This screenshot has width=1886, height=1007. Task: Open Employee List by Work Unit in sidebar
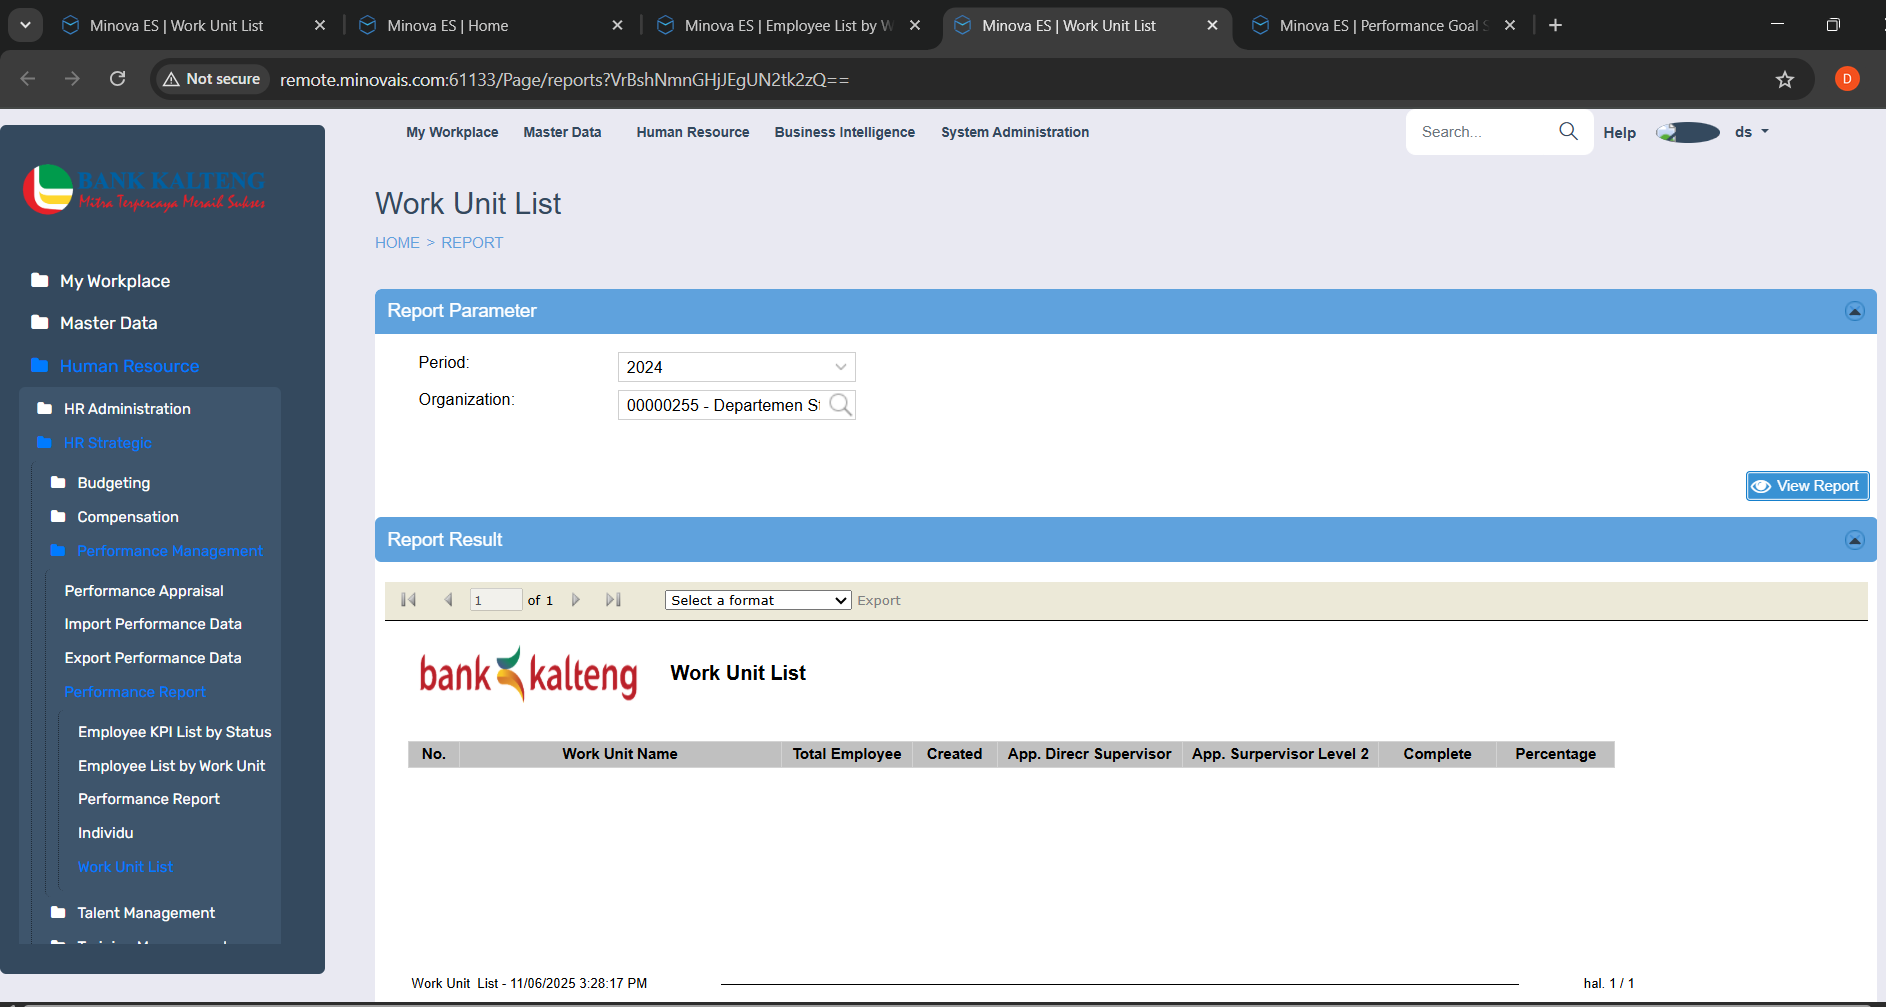(172, 765)
